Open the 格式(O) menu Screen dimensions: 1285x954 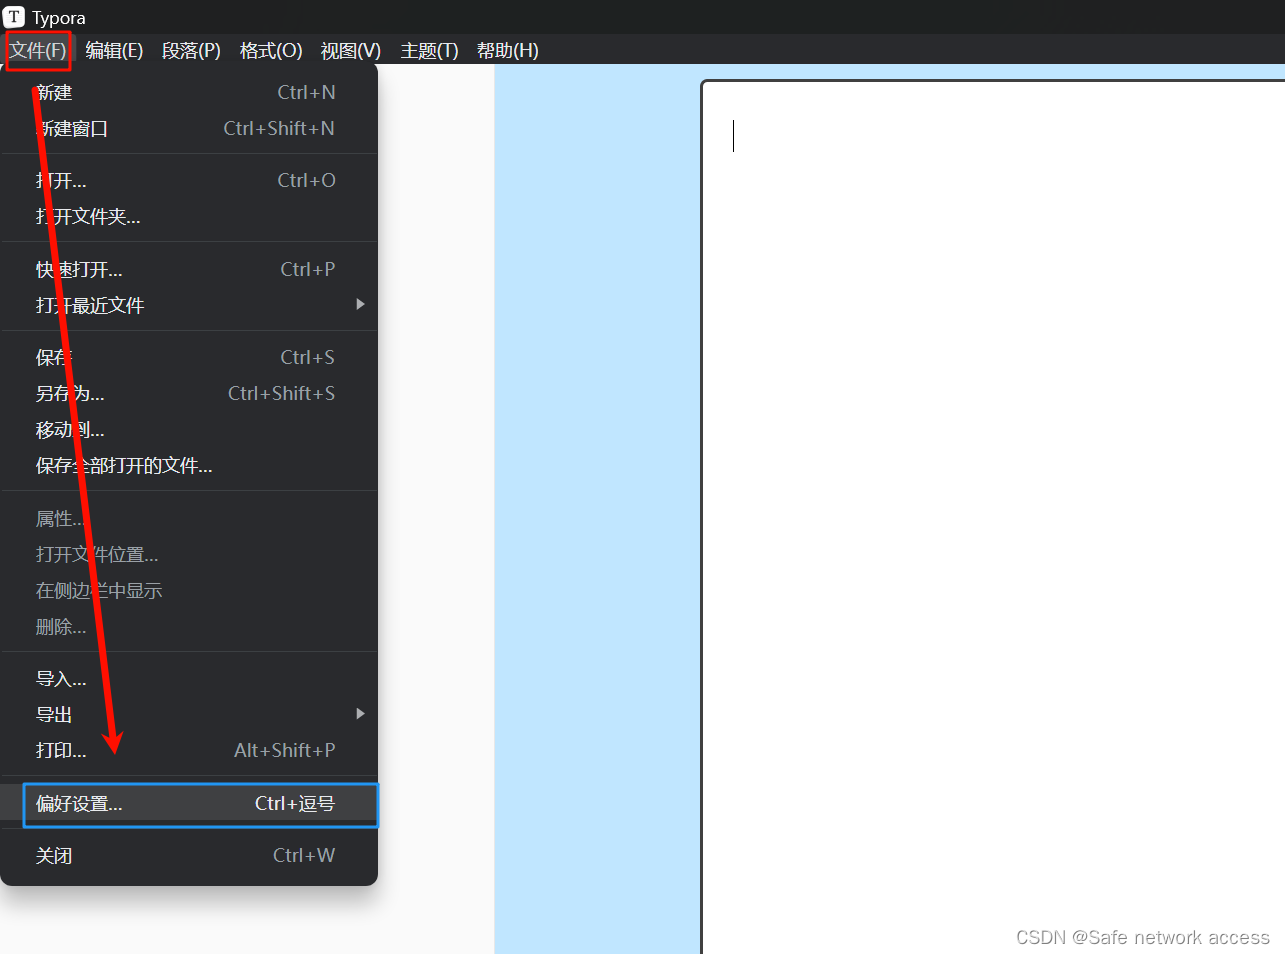271,51
